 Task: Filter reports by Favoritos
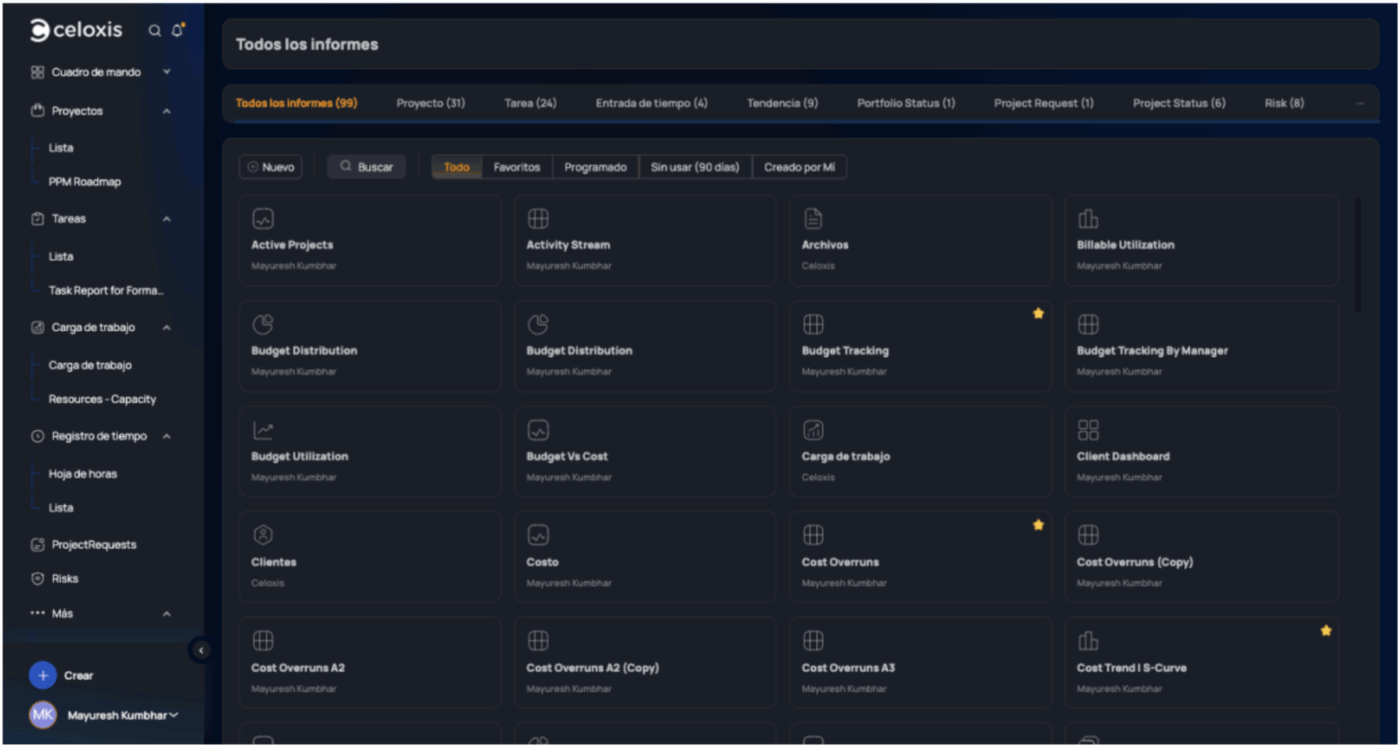[x=516, y=167]
